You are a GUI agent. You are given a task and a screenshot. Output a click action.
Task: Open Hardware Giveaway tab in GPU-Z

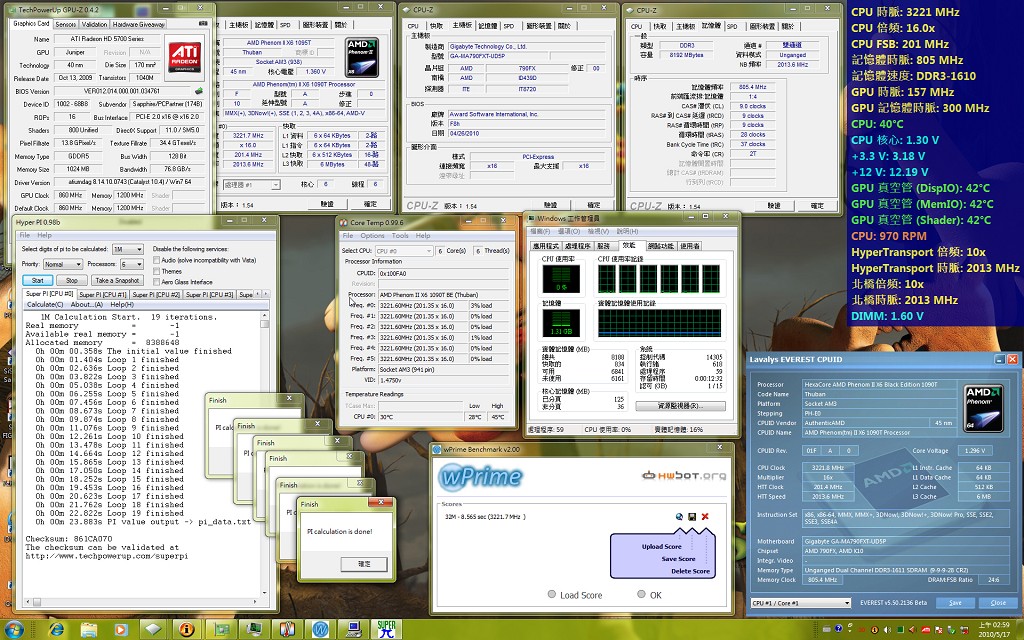click(138, 24)
